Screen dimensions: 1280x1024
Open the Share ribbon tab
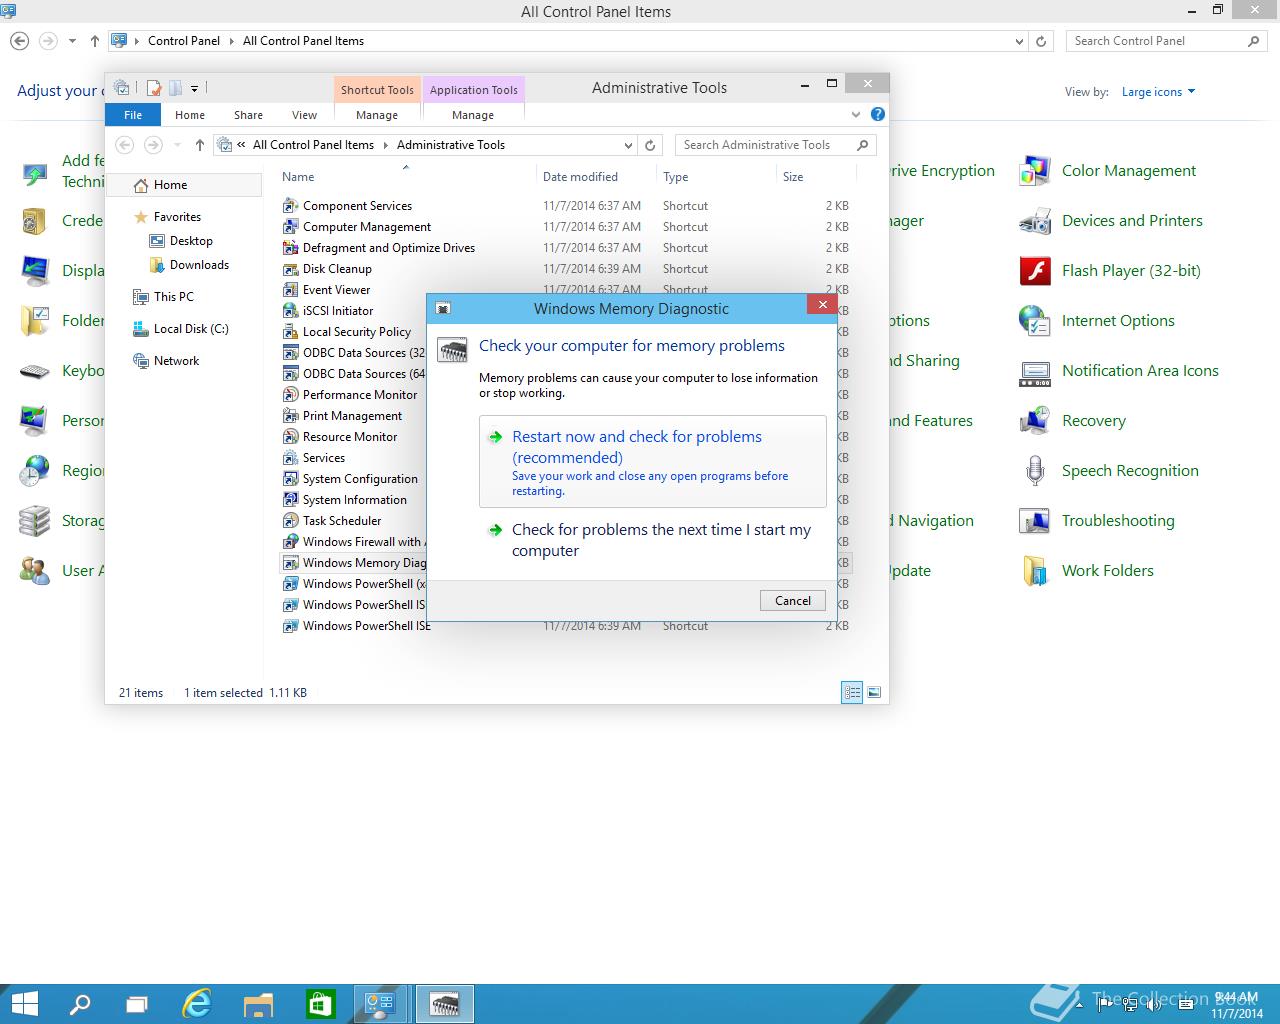(x=248, y=115)
